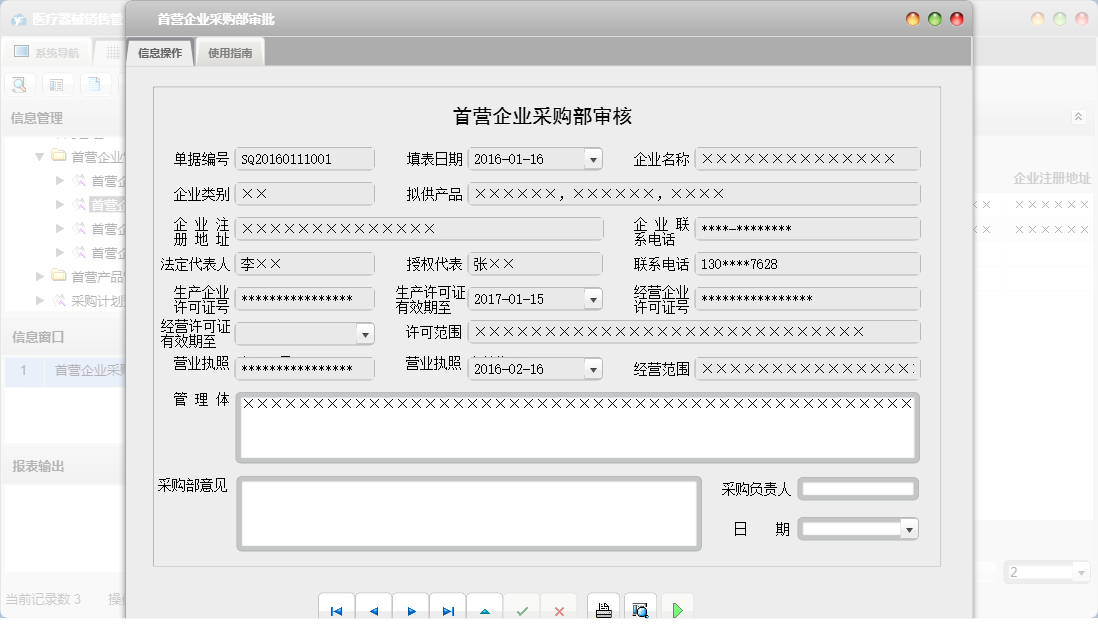Go to the next record
The width and height of the screenshot is (1098, 635).
[411, 607]
